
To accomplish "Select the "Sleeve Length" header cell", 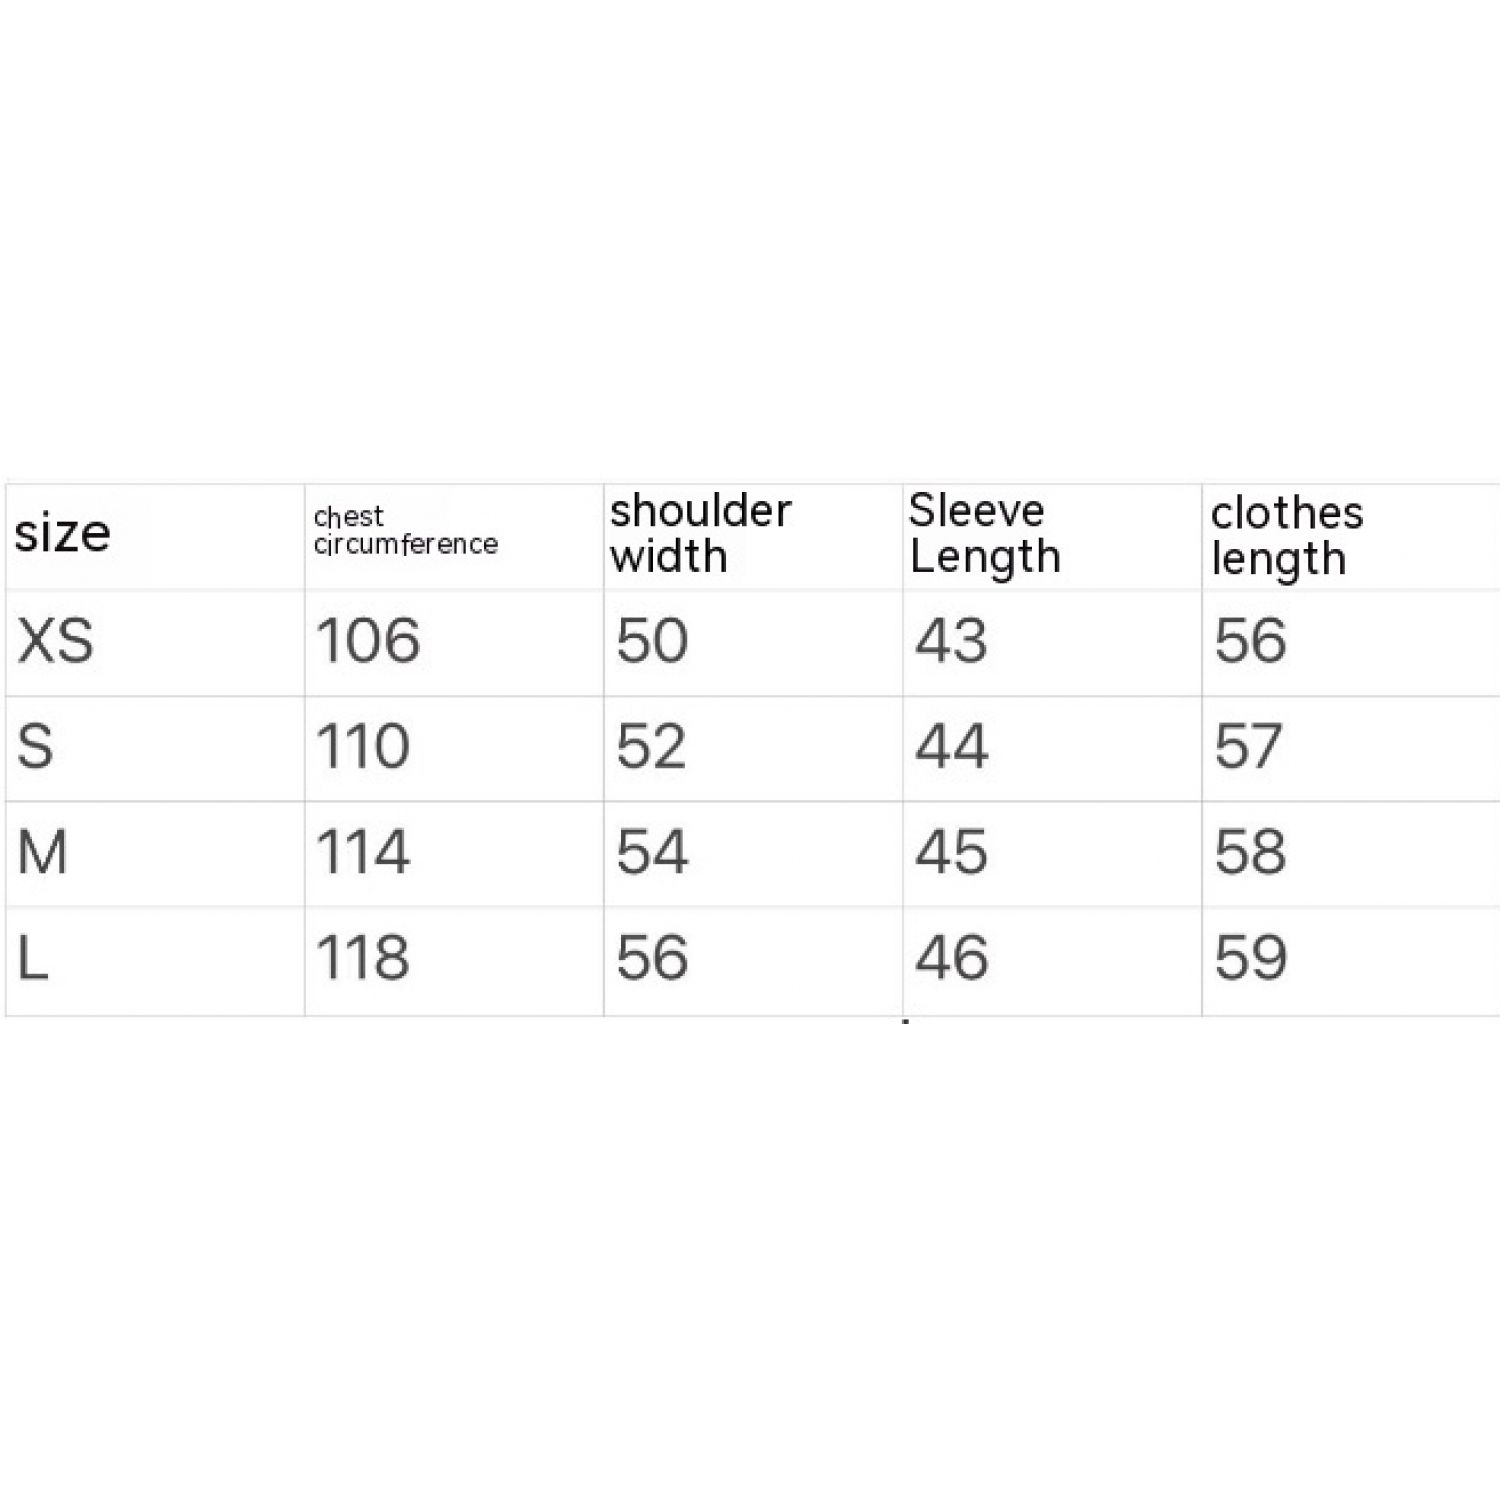I will (984, 534).
